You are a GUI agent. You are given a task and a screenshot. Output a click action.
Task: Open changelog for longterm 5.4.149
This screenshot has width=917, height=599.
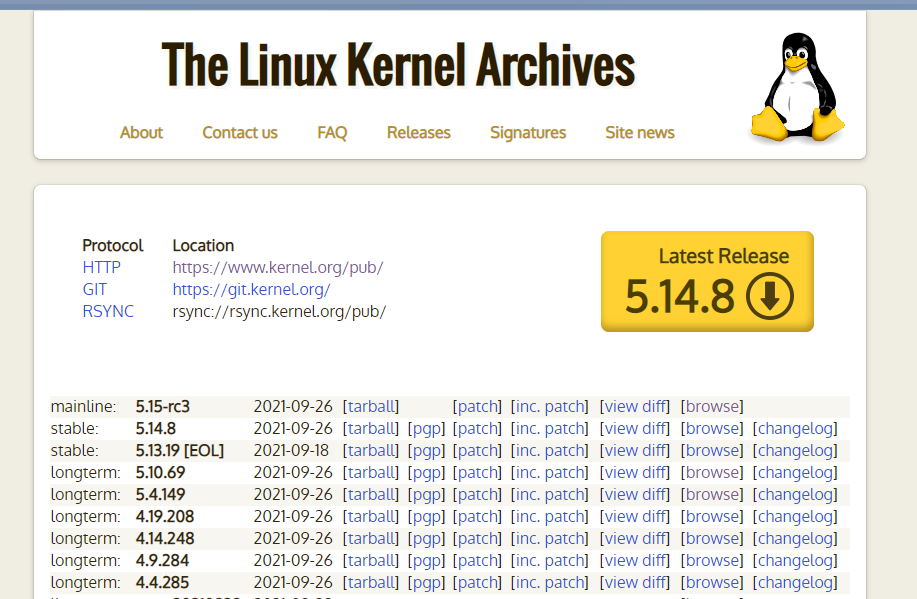click(795, 495)
